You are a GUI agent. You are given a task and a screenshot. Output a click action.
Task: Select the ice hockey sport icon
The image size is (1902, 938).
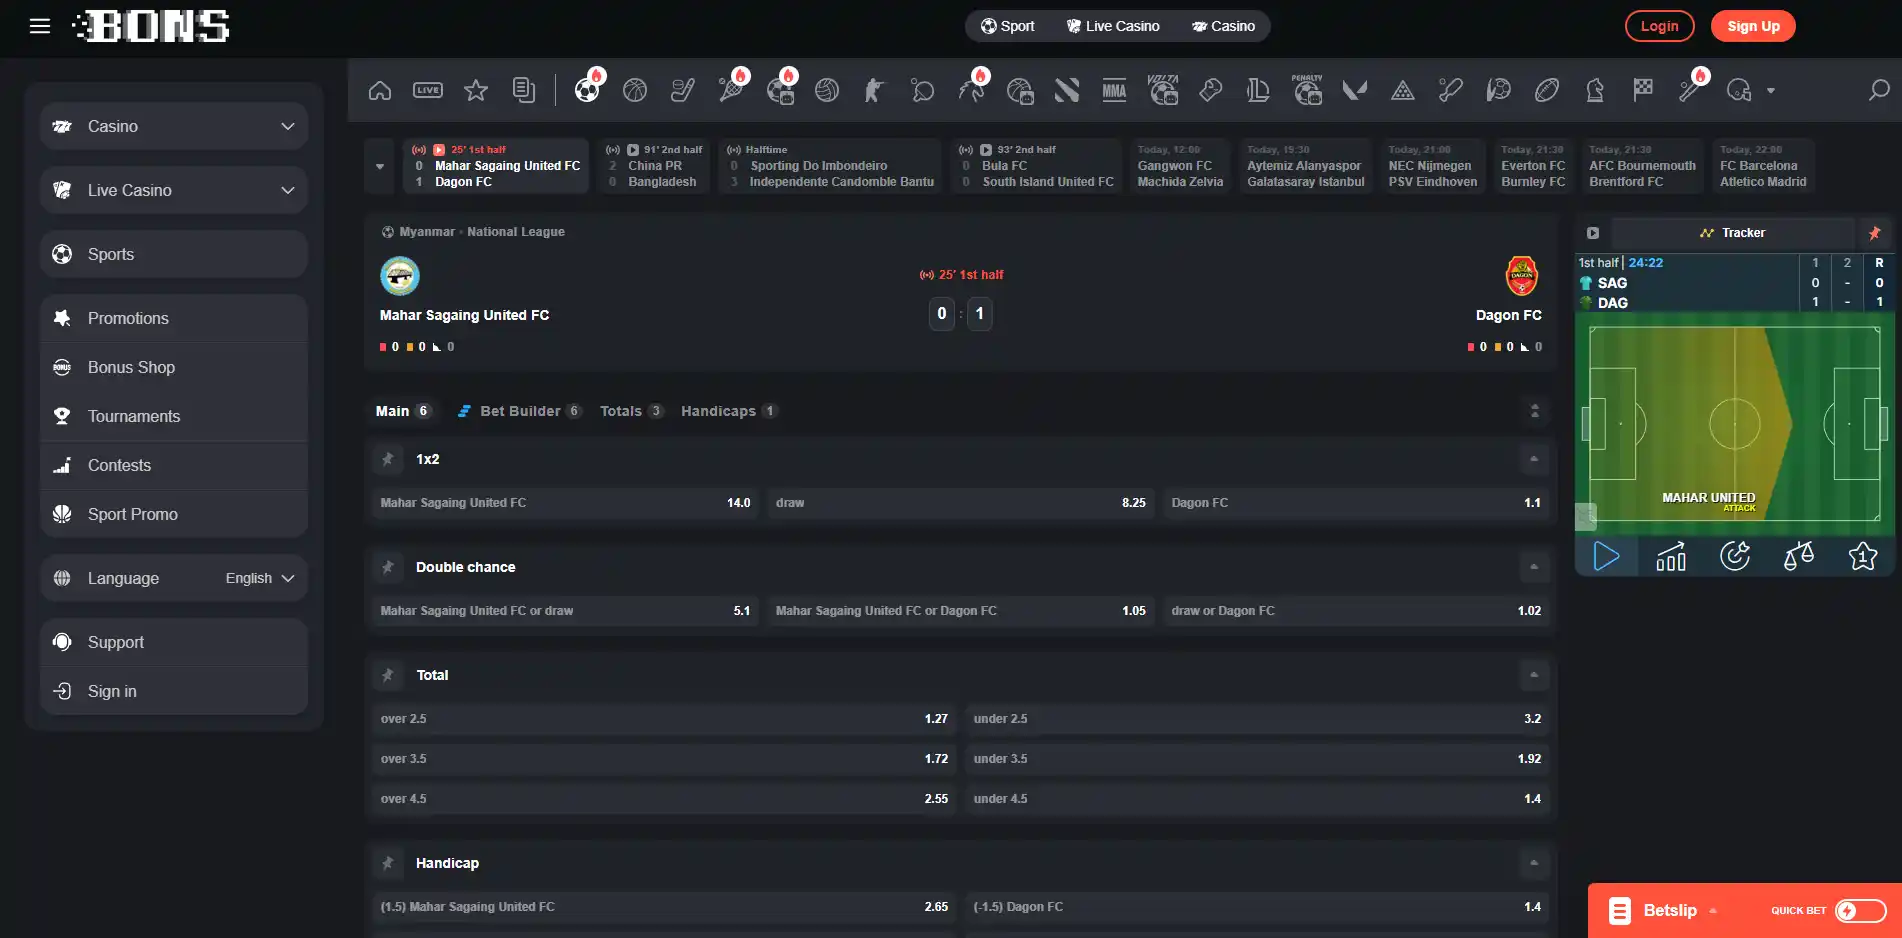tap(683, 91)
